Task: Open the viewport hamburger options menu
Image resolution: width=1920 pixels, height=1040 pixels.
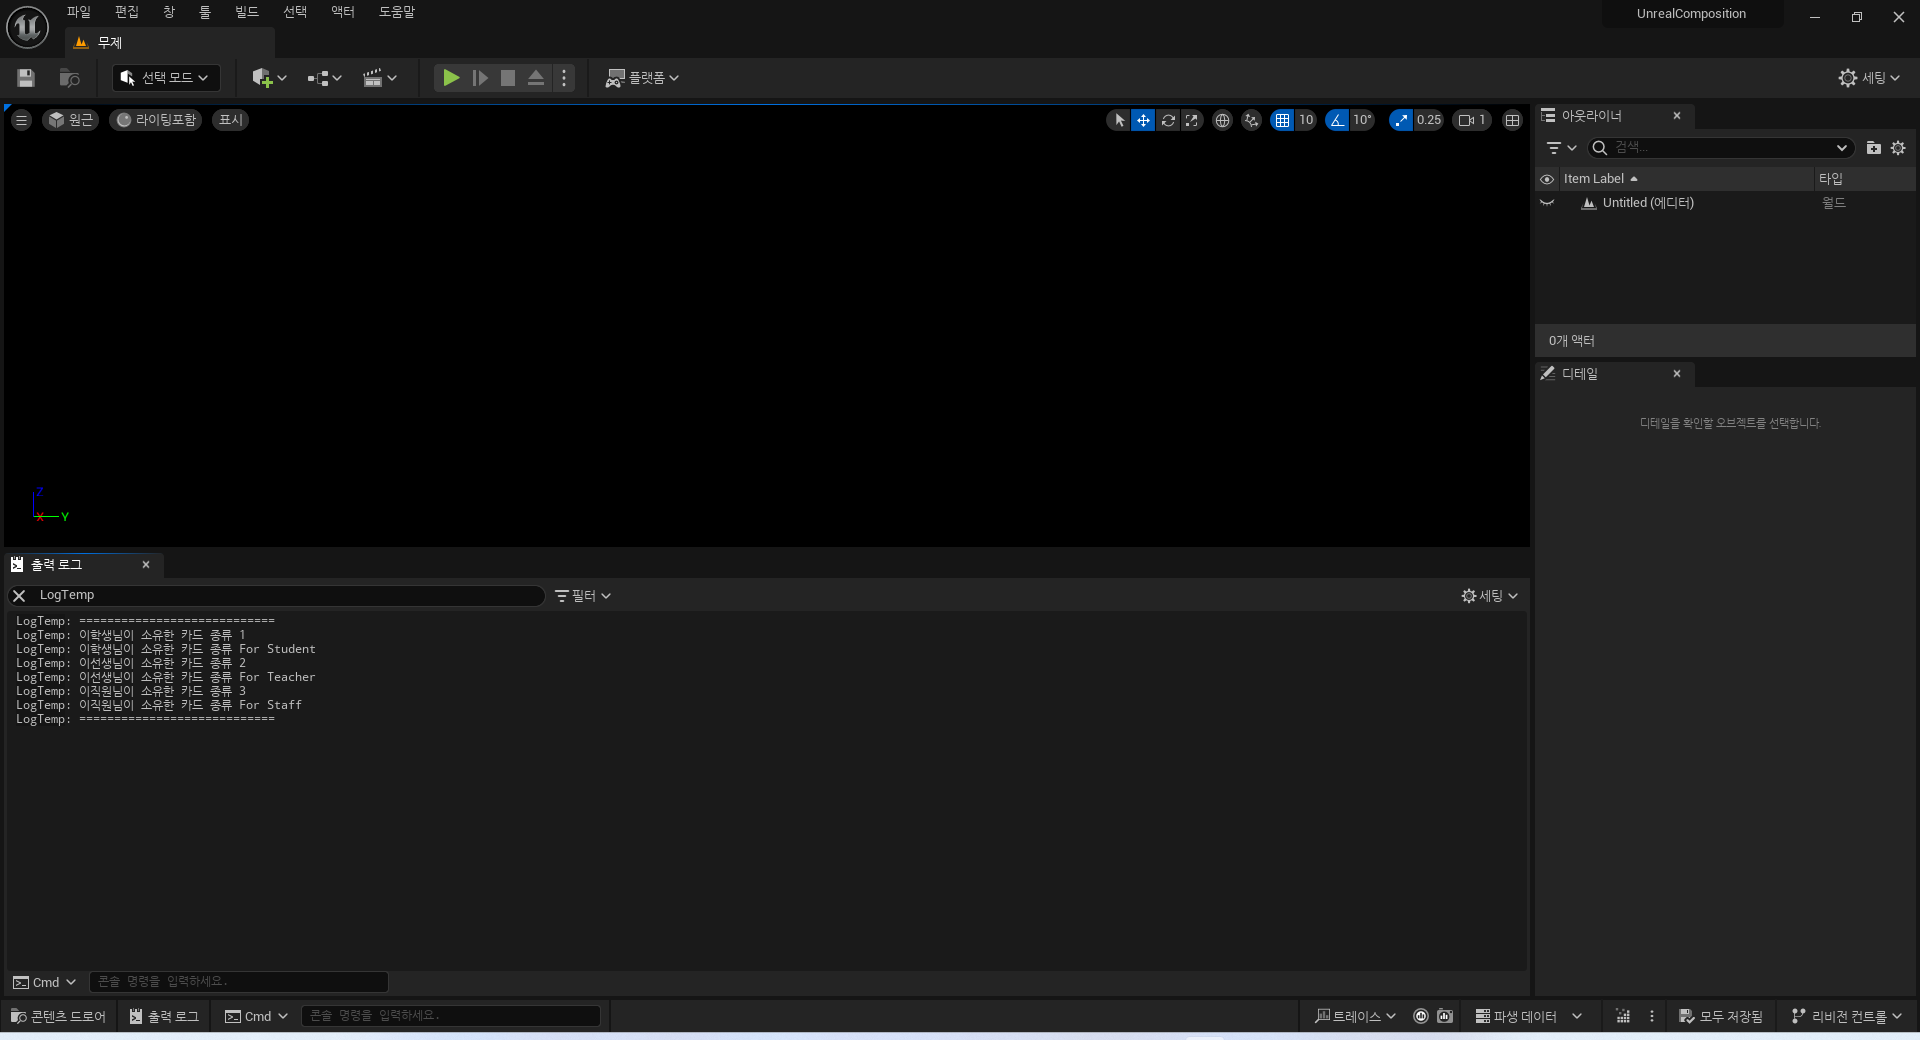Action: click(x=21, y=120)
